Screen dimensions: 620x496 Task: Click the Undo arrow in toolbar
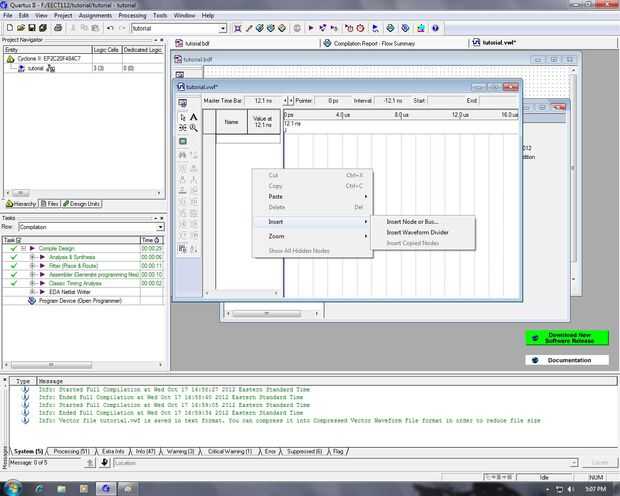(x=109, y=28)
